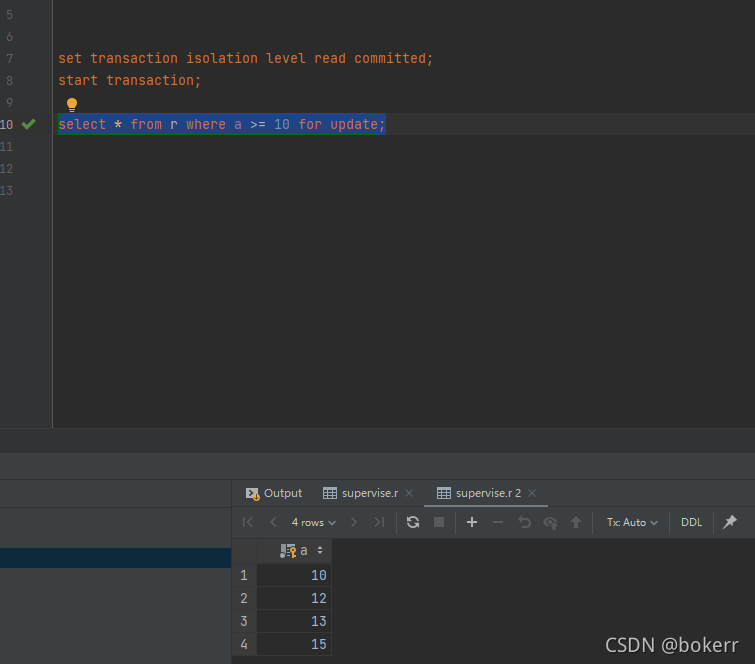
Task: Go to first page of results
Action: 247,522
